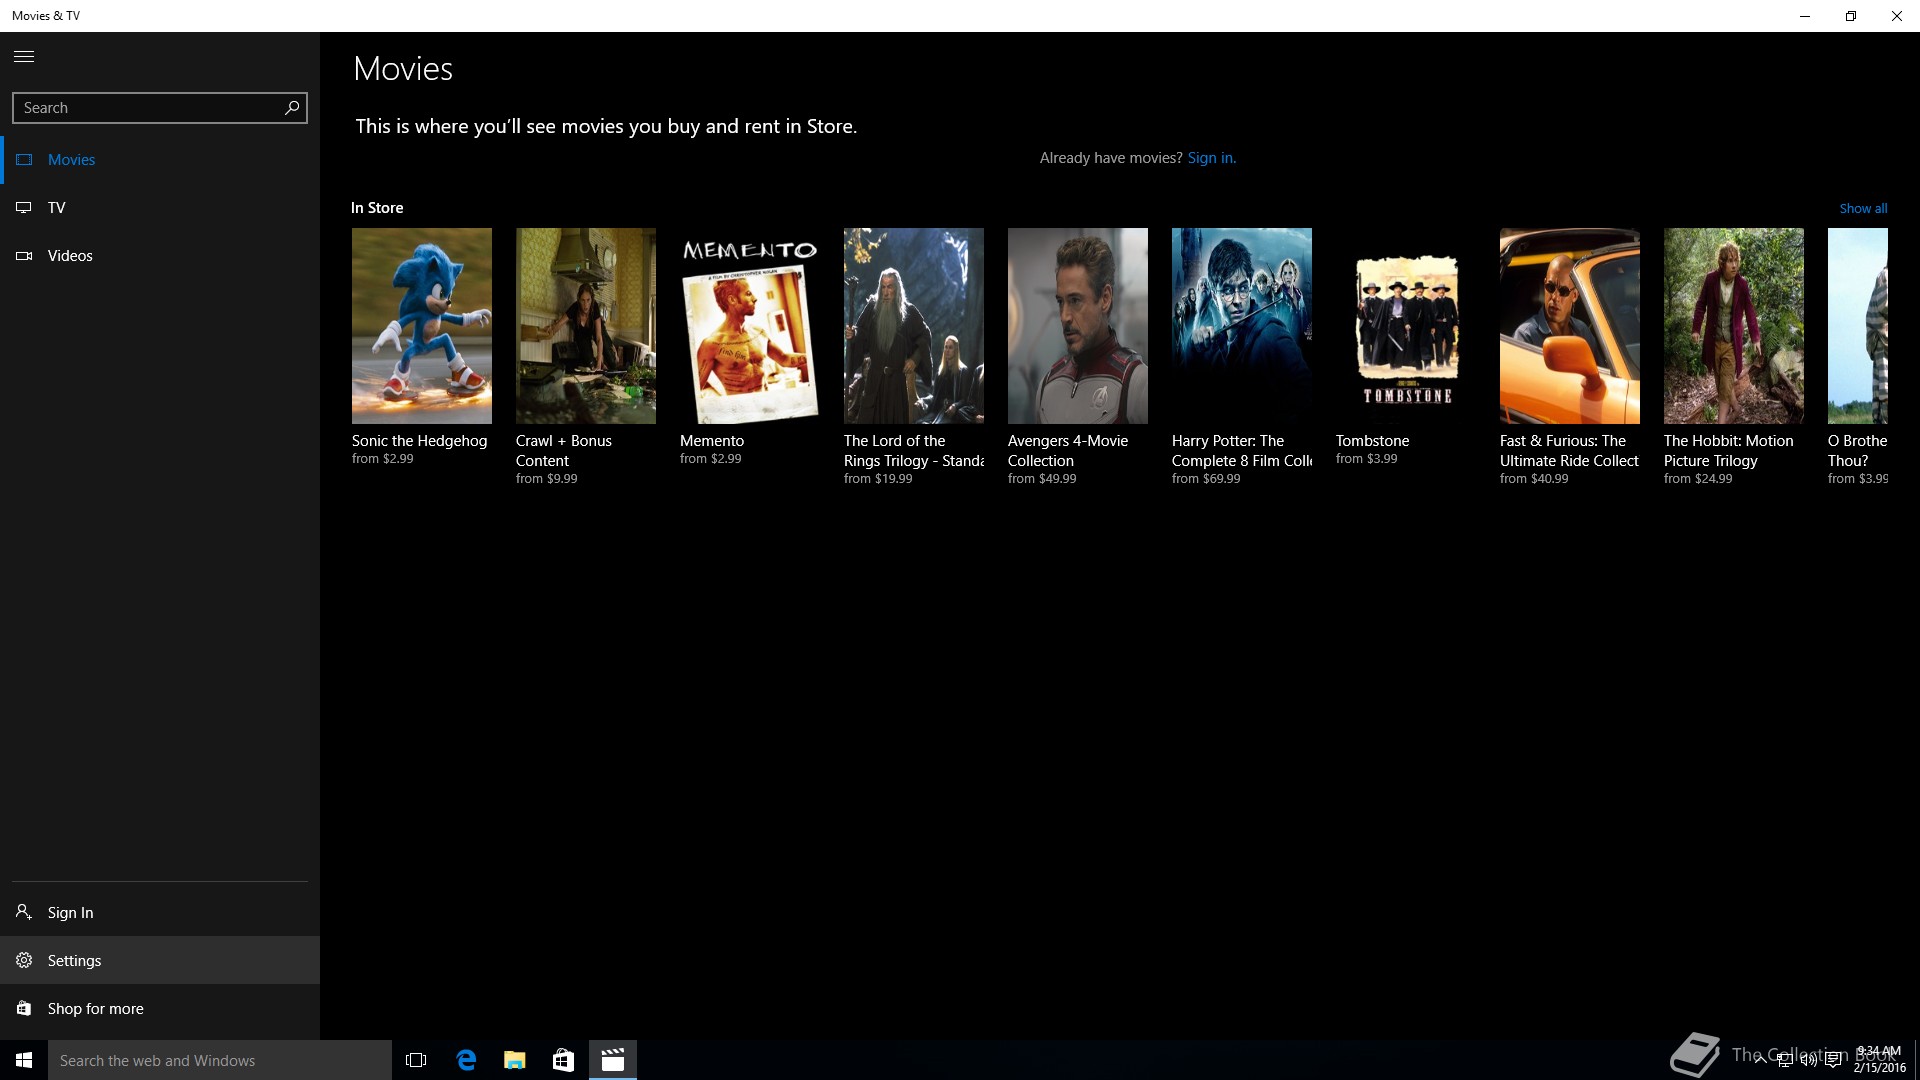The width and height of the screenshot is (1920, 1080).
Task: Open File Explorer from the taskbar
Action: tap(515, 1060)
